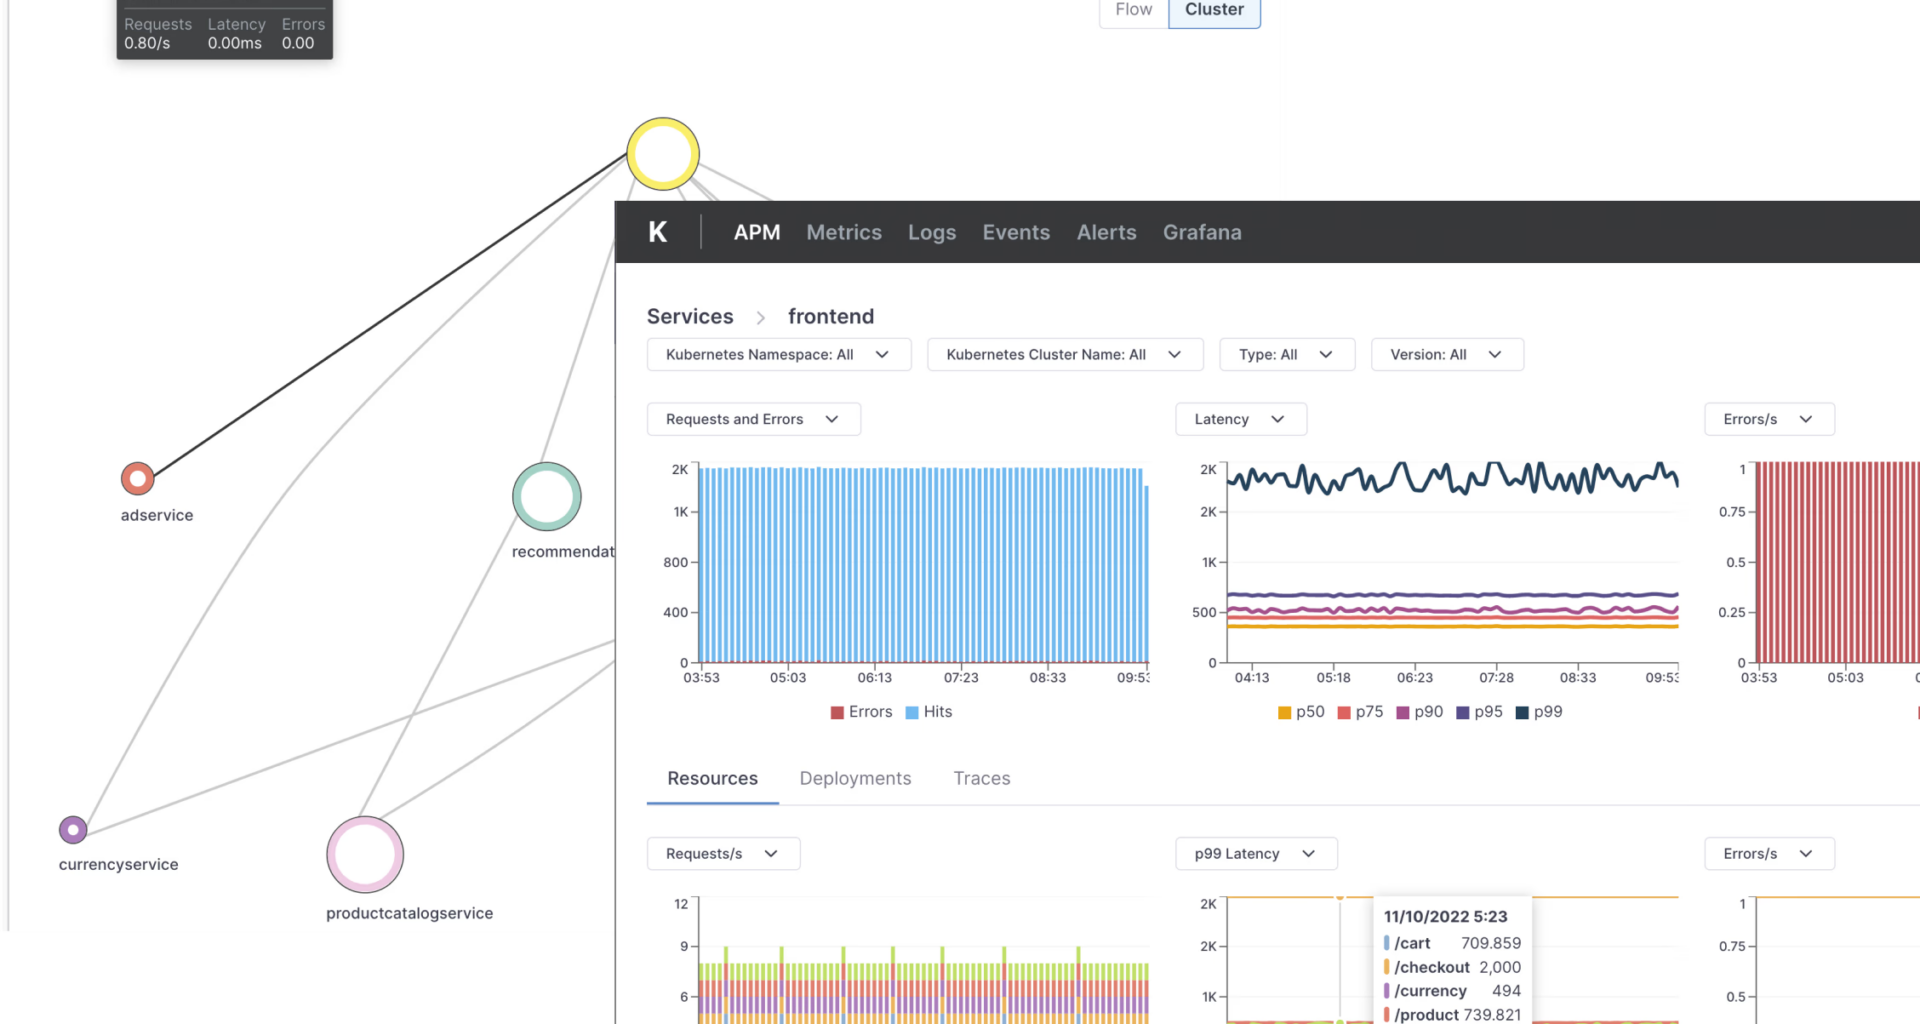Image resolution: width=1920 pixels, height=1024 pixels.
Task: Switch service map to Flow view
Action: point(1134,10)
